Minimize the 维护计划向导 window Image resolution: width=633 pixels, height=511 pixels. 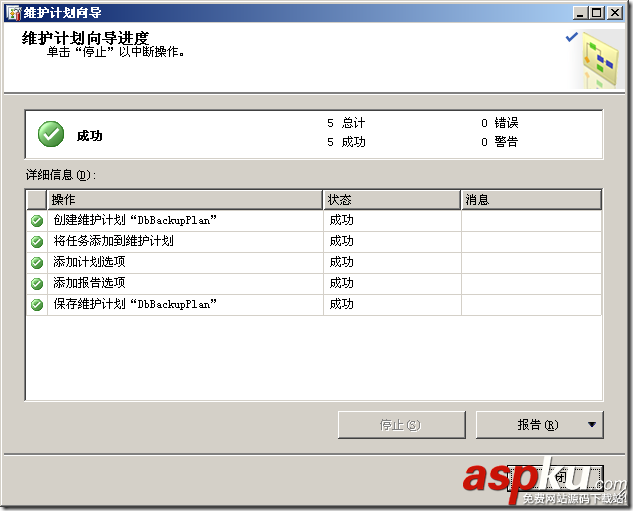tap(580, 13)
